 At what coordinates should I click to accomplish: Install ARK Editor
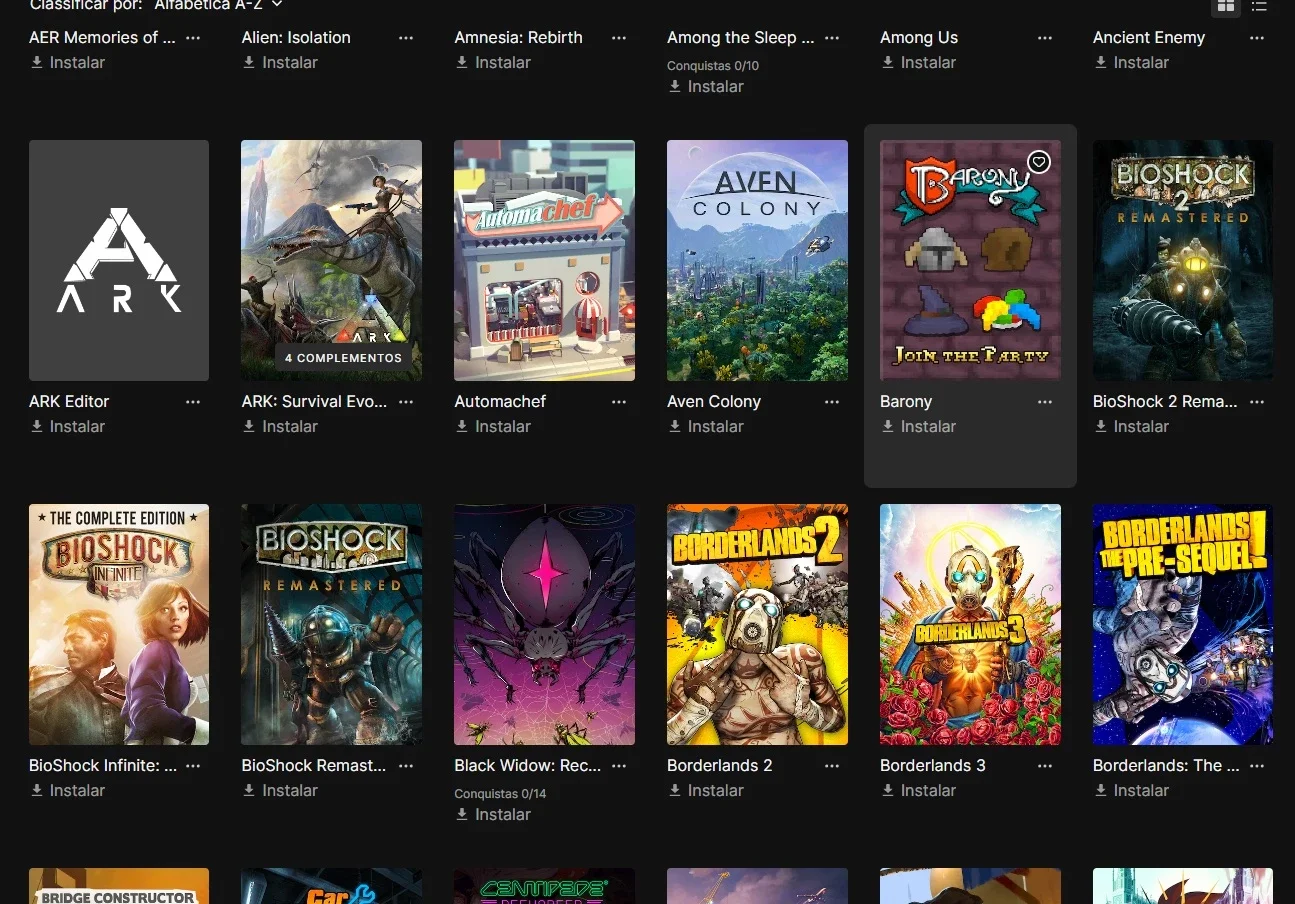tap(68, 426)
